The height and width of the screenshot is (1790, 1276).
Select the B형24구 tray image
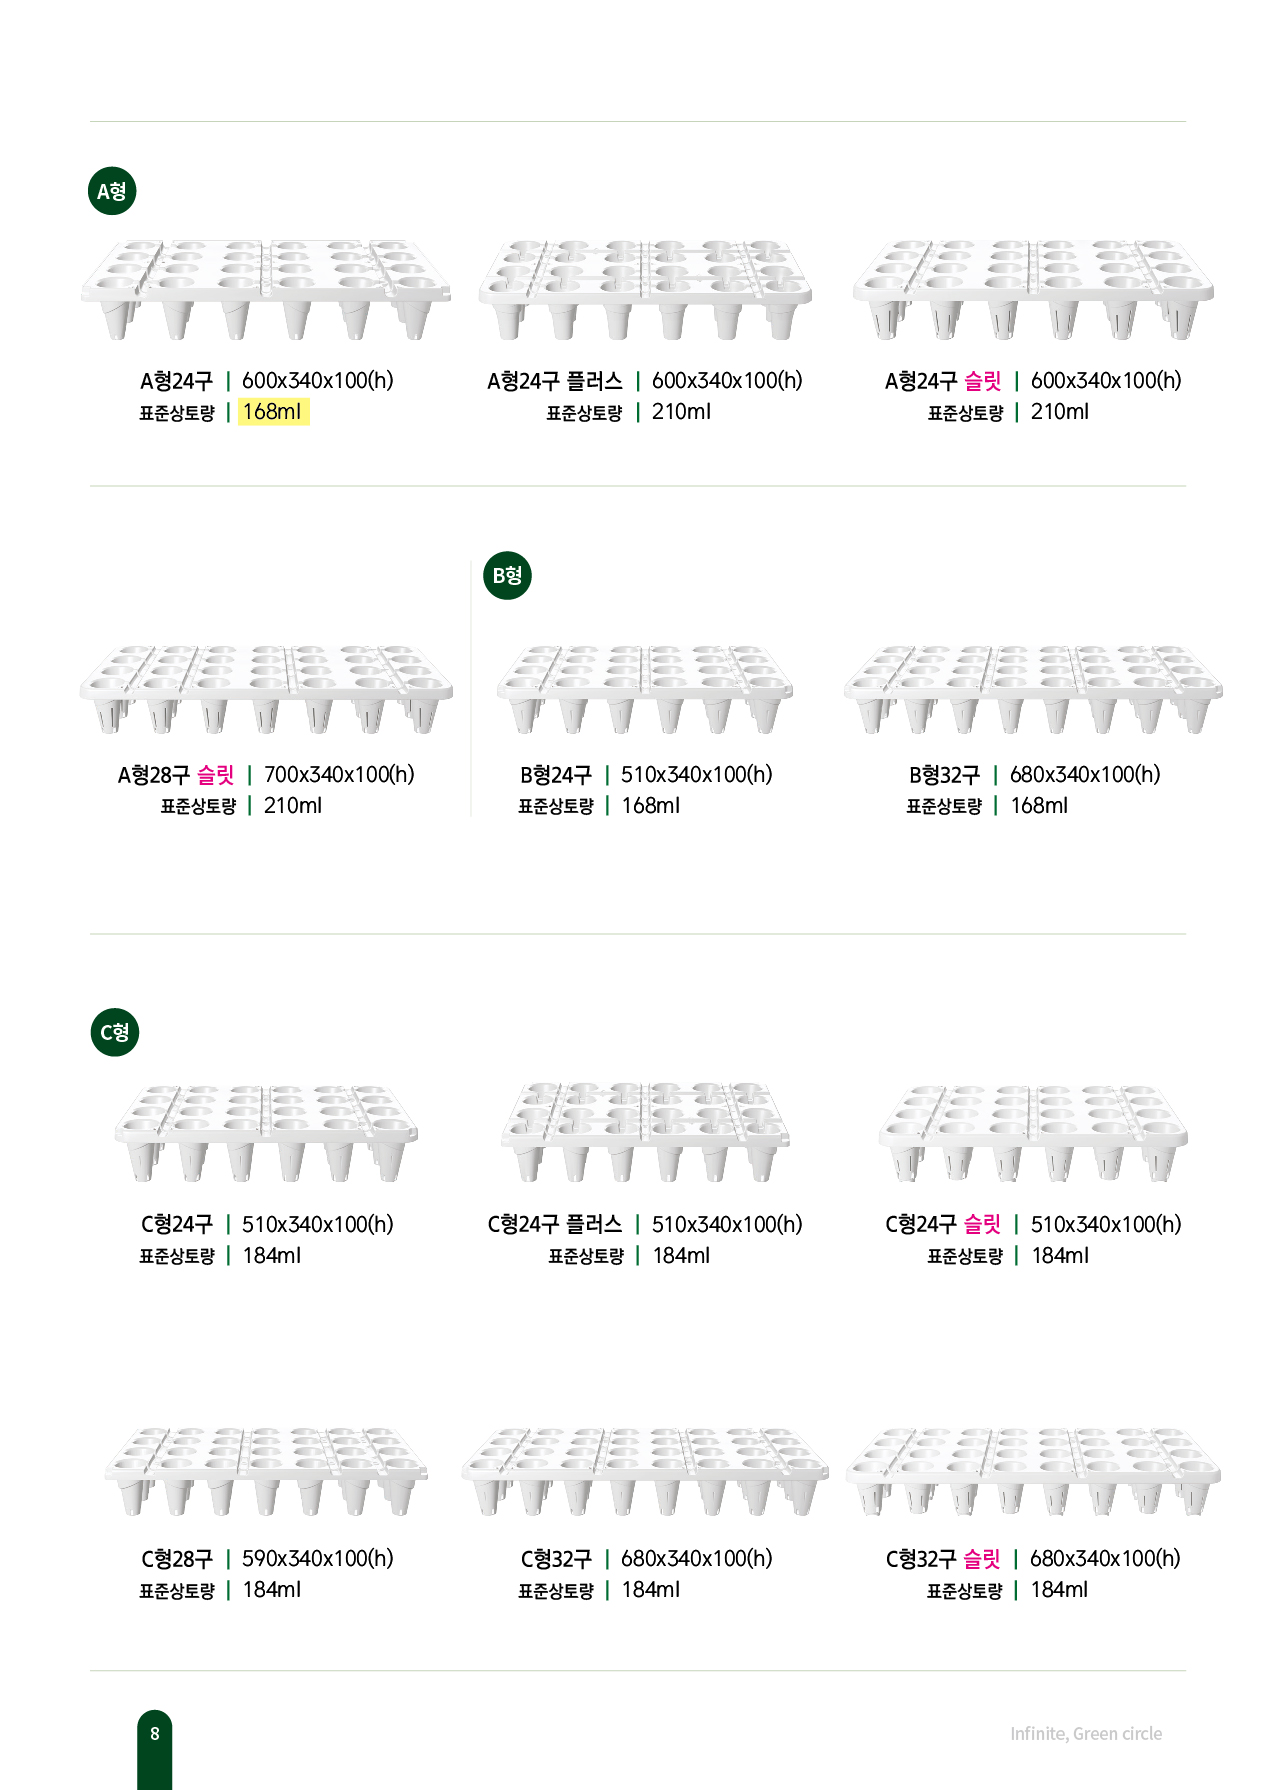(645, 688)
